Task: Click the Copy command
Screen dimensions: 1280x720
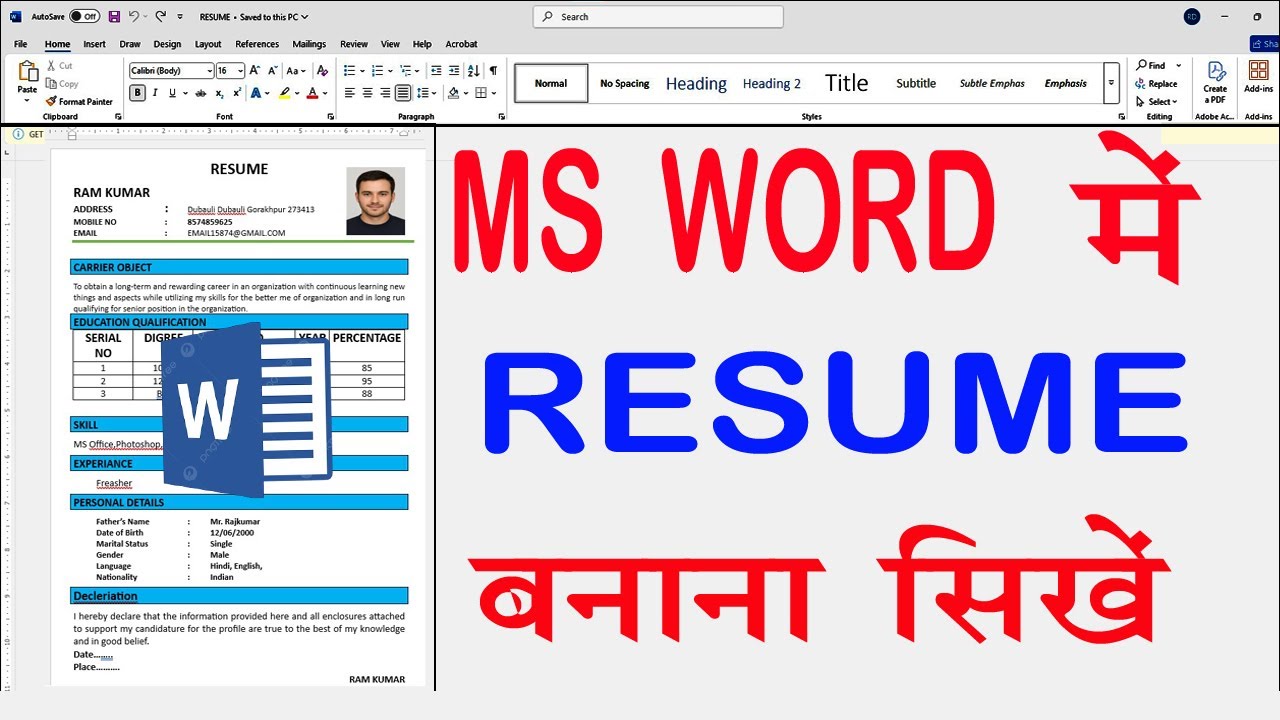Action: tap(62, 84)
